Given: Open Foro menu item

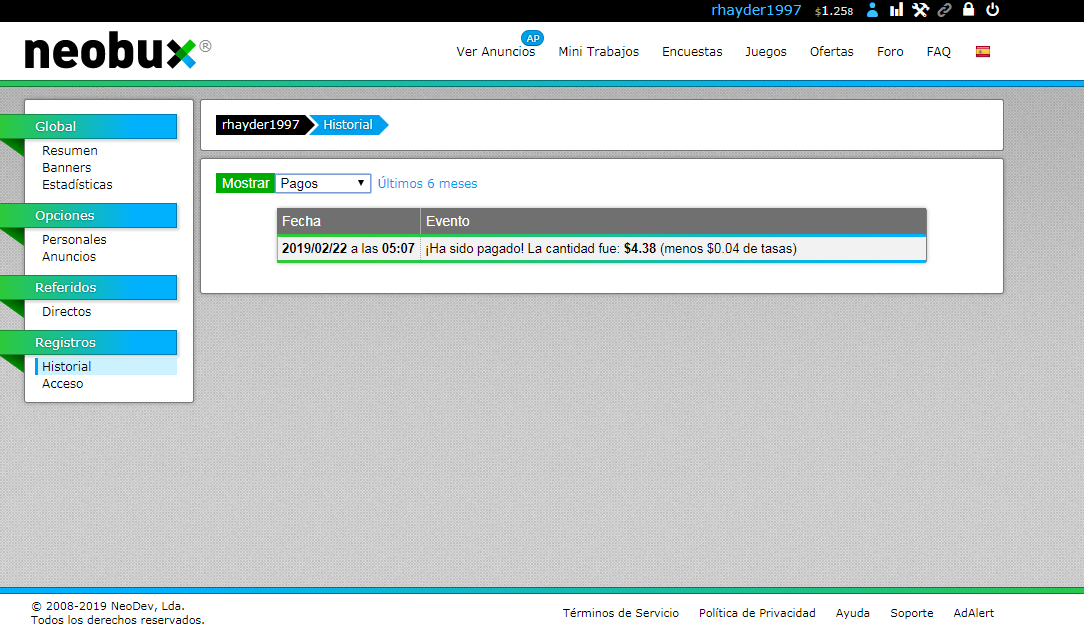Looking at the screenshot, I should (x=890, y=52).
